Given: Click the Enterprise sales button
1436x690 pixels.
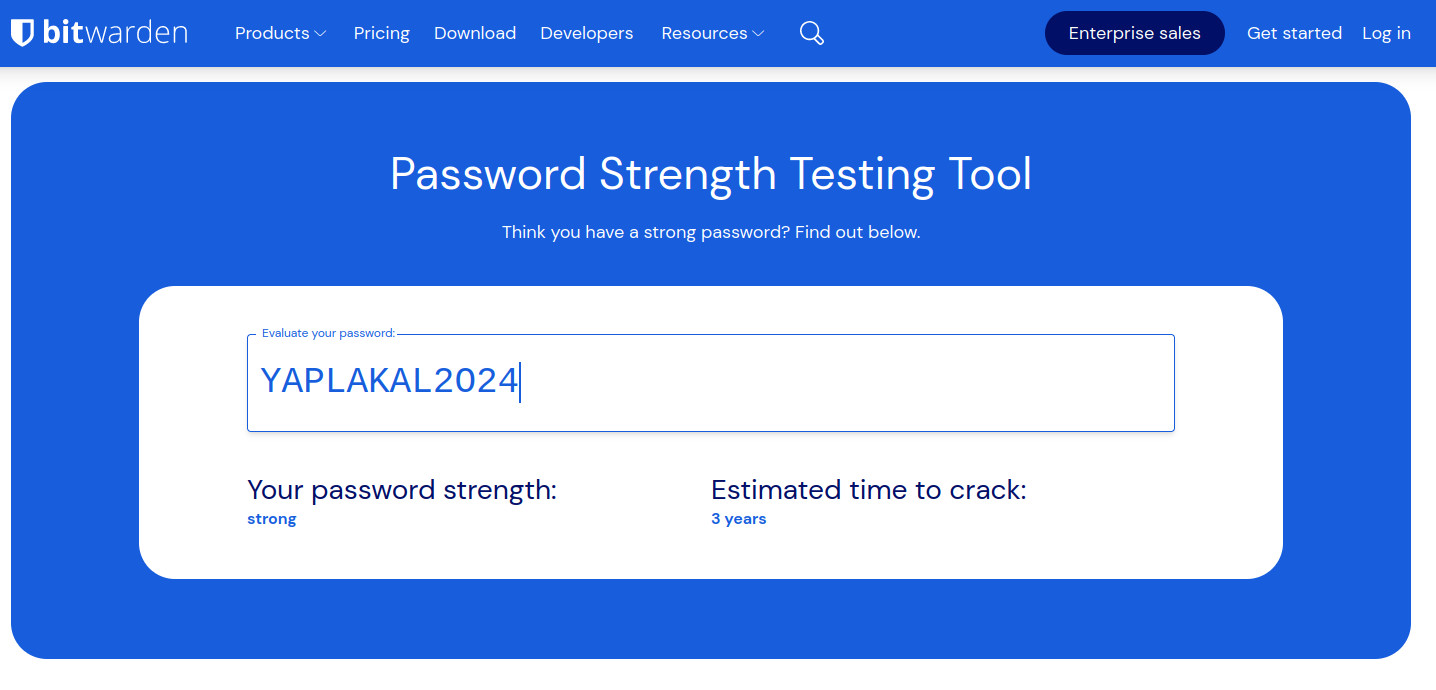Looking at the screenshot, I should 1135,33.
